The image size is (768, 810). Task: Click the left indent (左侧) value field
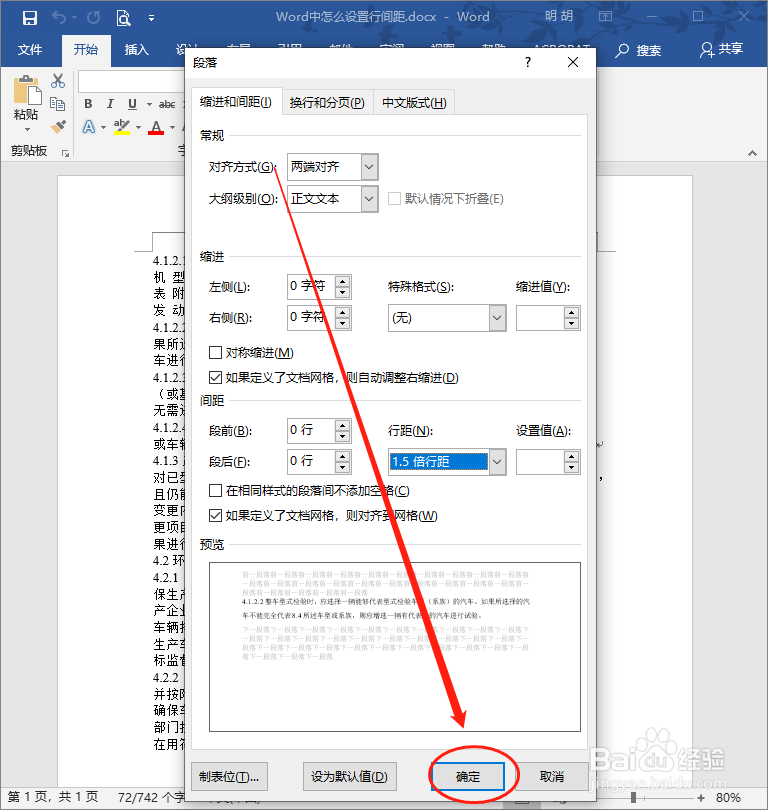(x=312, y=287)
